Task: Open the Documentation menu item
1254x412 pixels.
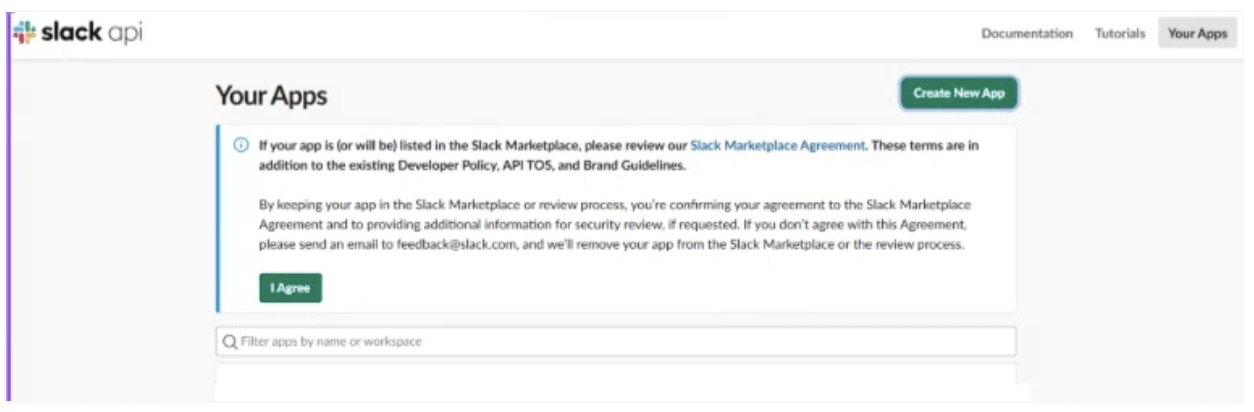Action: pos(1027,33)
